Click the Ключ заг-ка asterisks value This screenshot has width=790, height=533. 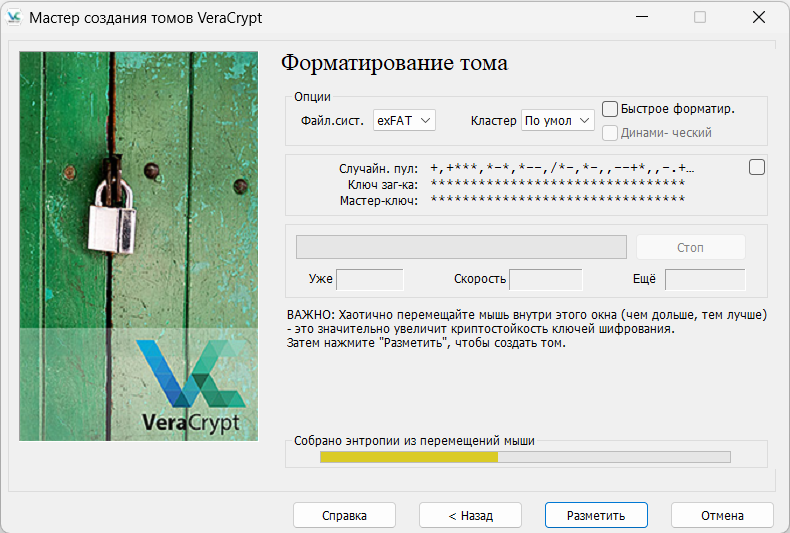[557, 183]
